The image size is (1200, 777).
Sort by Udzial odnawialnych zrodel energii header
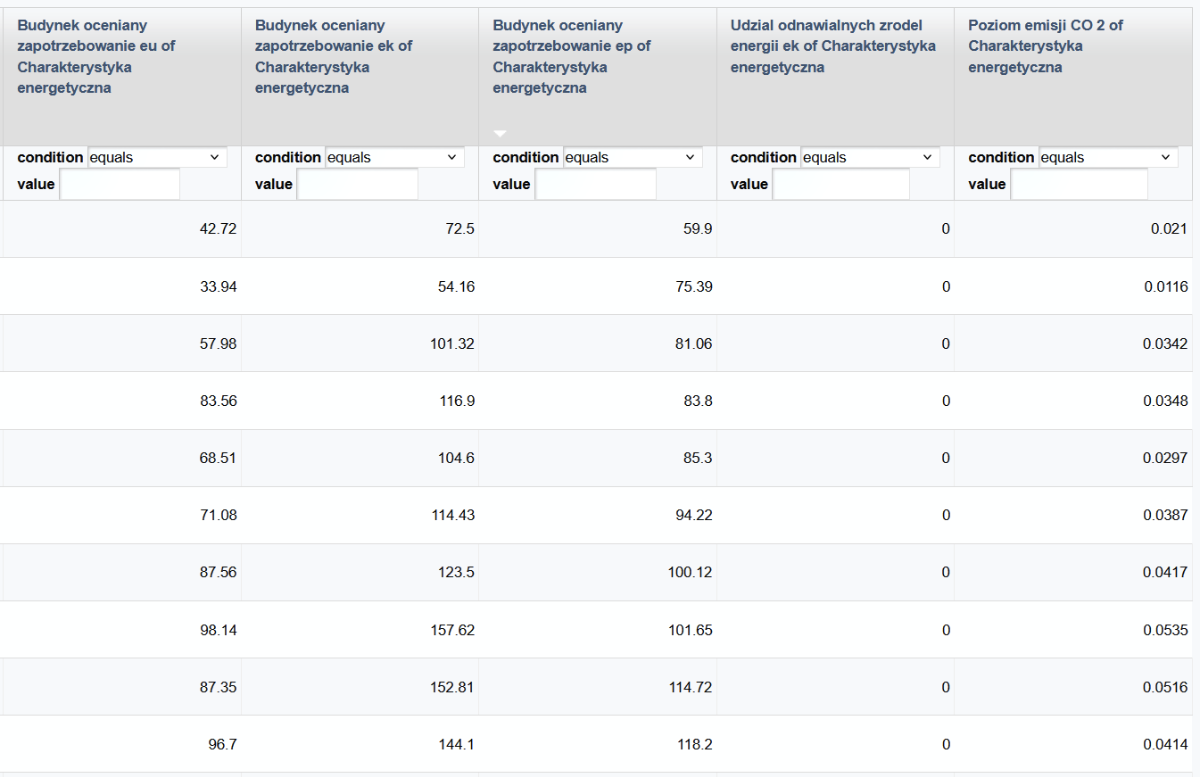point(833,47)
